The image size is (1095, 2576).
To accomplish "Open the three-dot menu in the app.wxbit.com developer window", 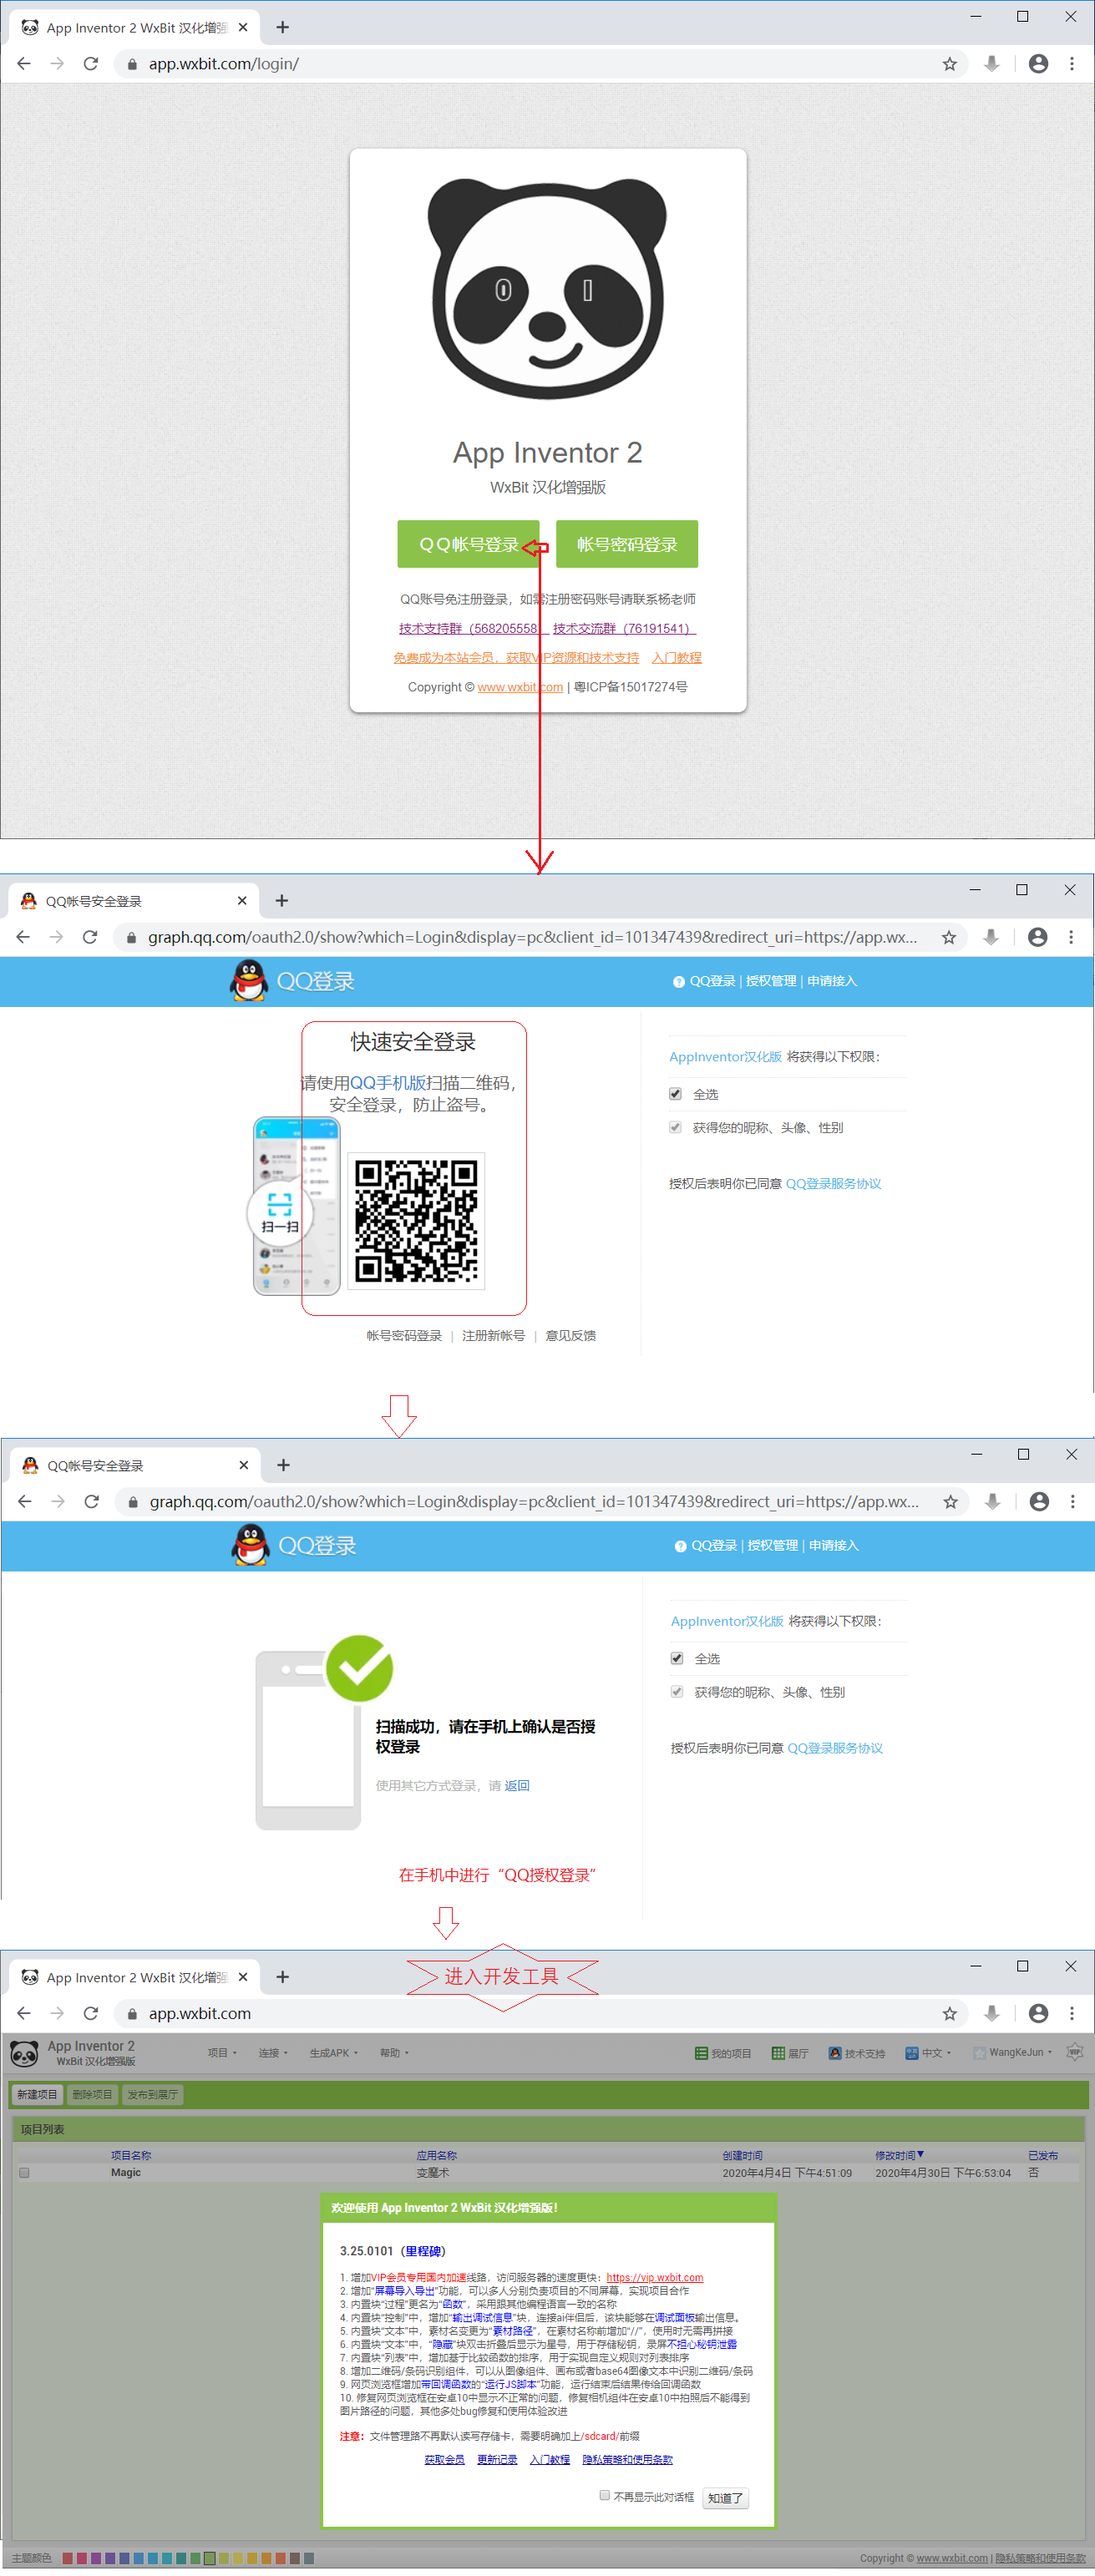I will click(x=1072, y=2014).
